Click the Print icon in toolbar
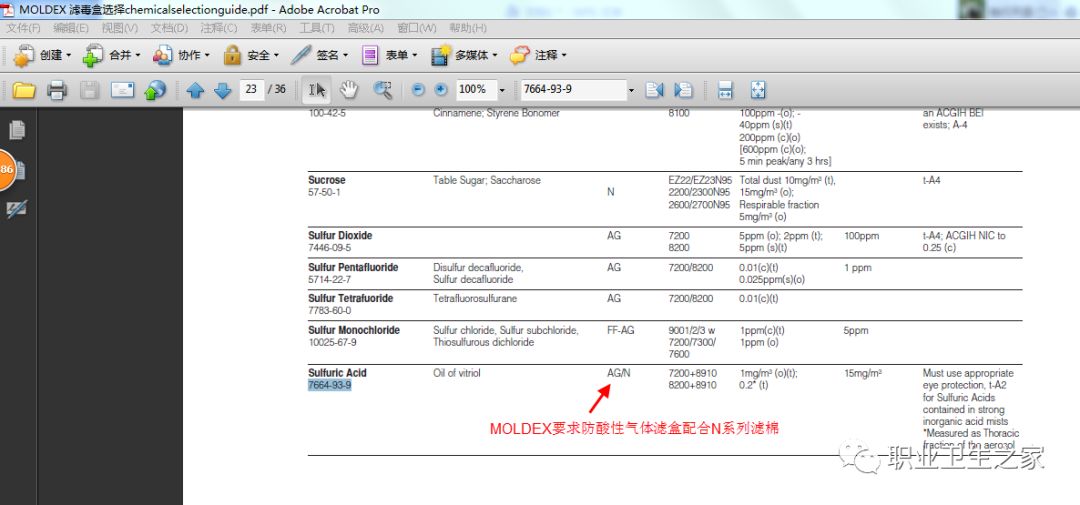This screenshot has height=505, width=1080. pyautogui.click(x=57, y=90)
